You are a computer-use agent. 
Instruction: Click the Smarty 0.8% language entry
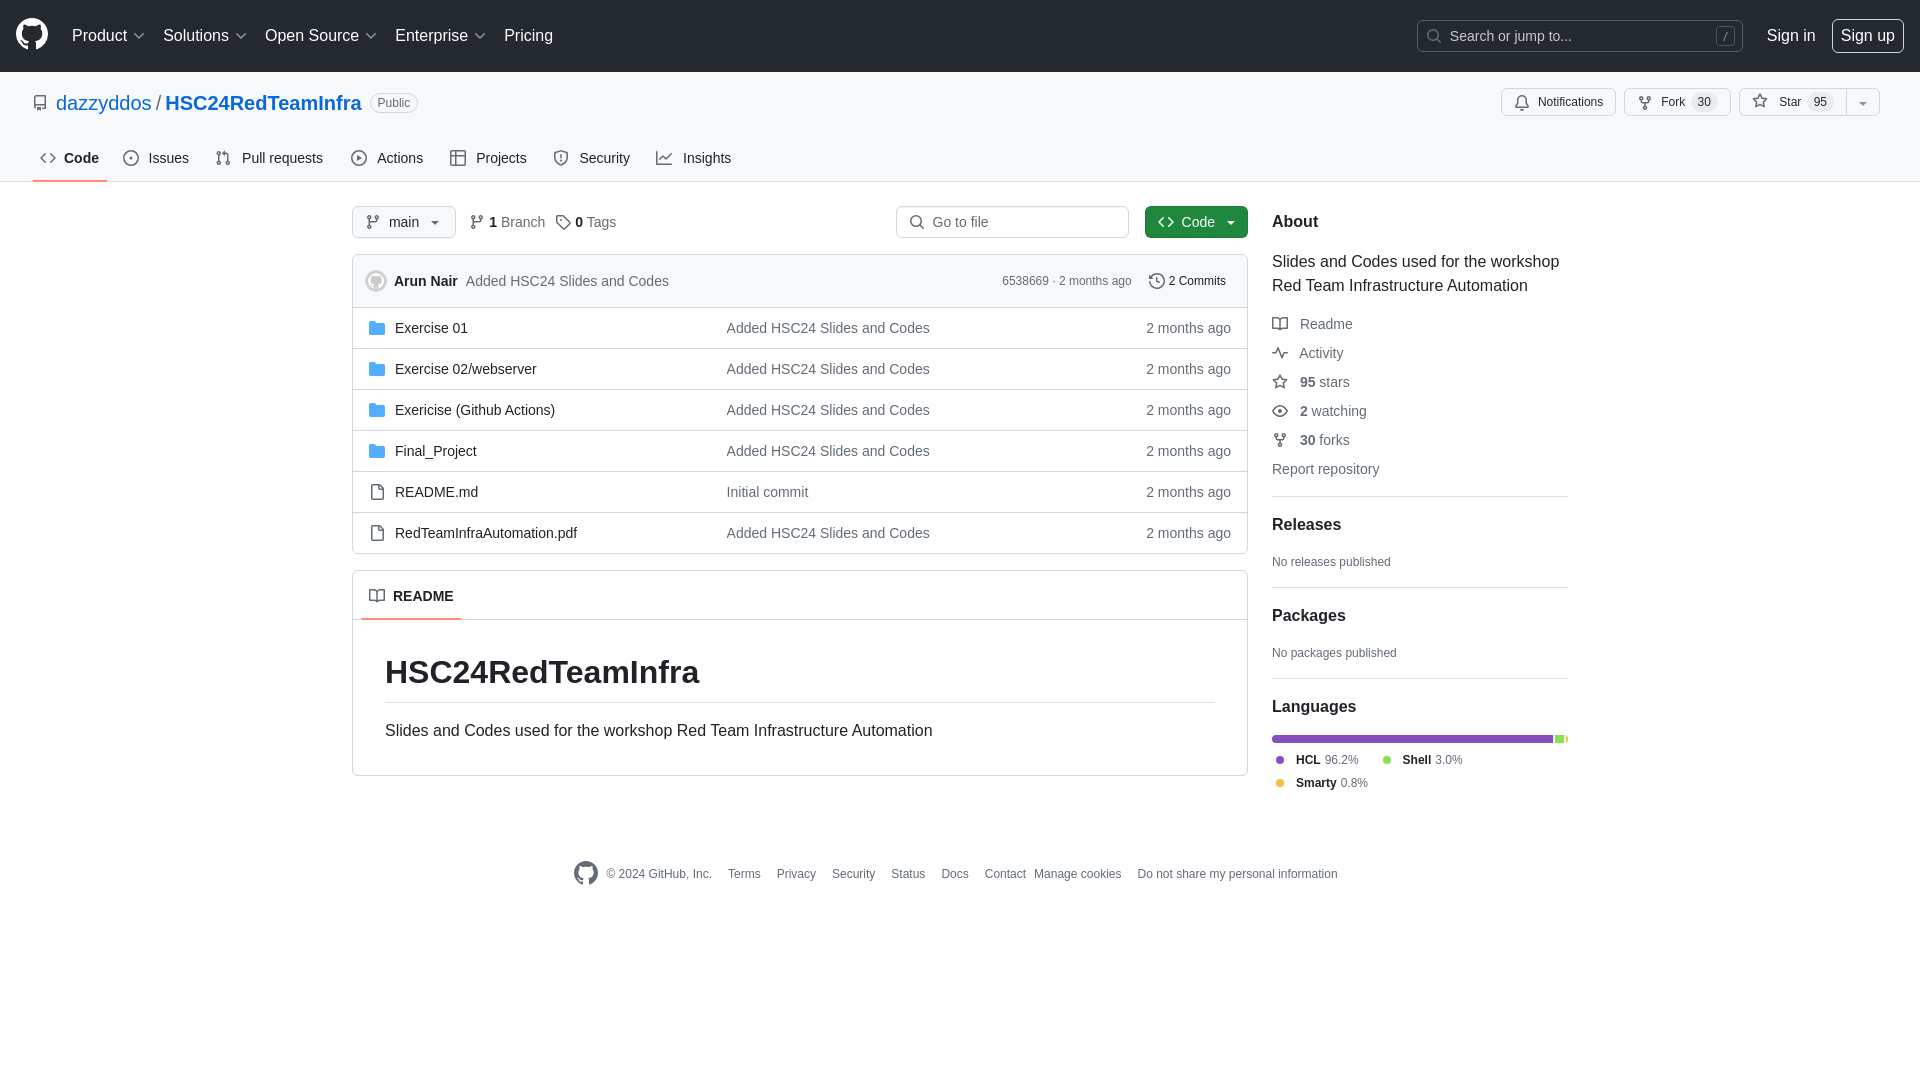tap(1322, 783)
